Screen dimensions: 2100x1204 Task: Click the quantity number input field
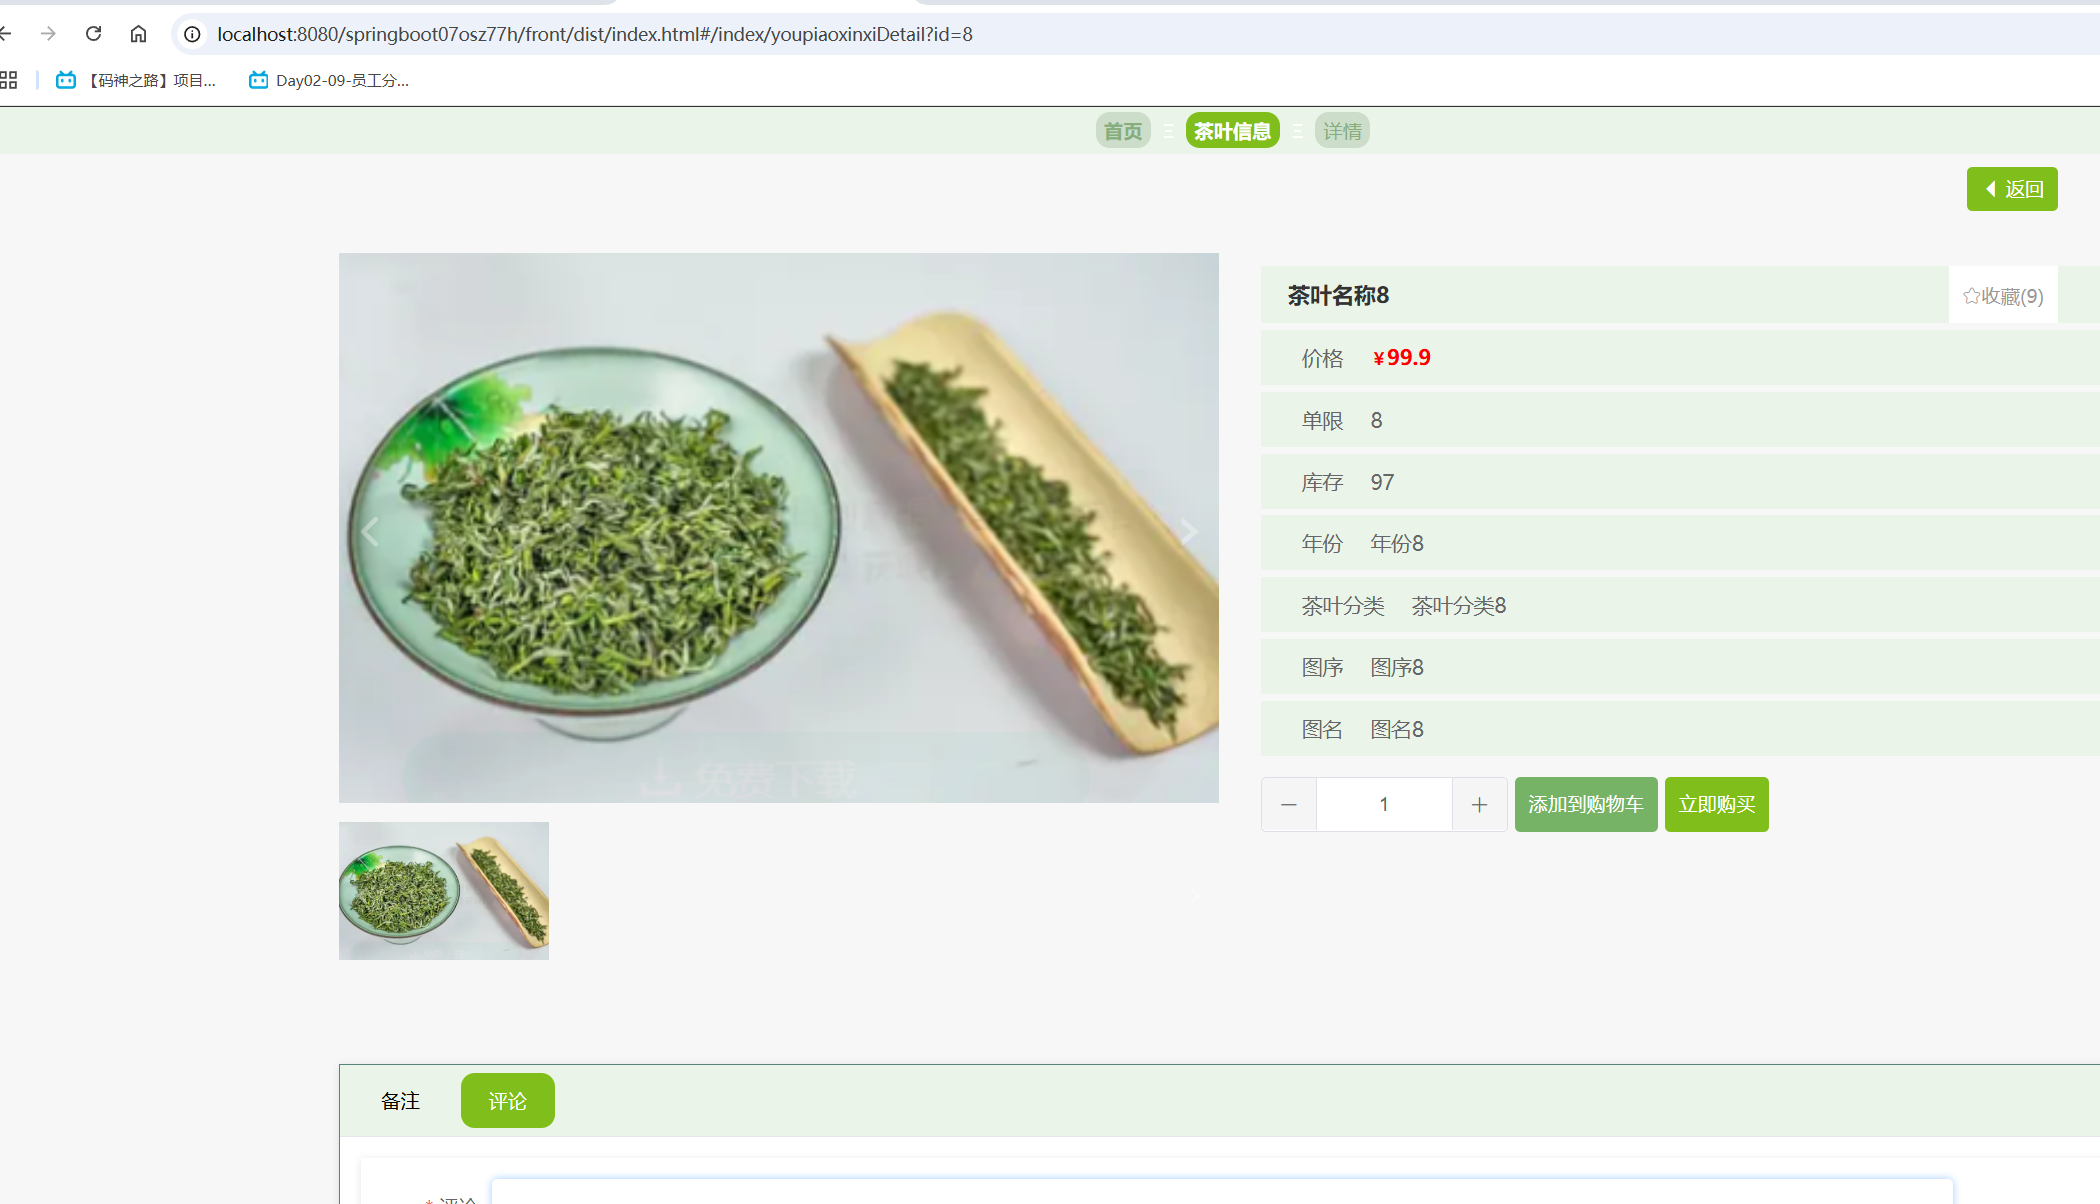(1384, 805)
